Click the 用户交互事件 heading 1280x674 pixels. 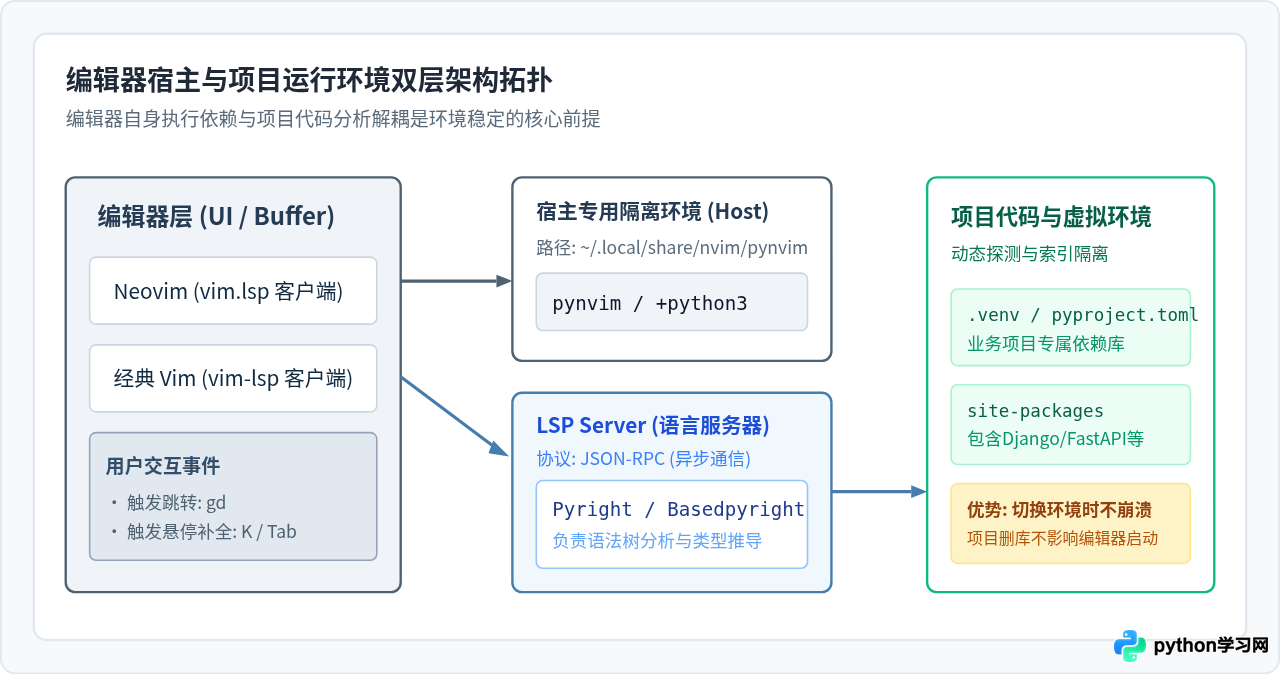coord(163,466)
